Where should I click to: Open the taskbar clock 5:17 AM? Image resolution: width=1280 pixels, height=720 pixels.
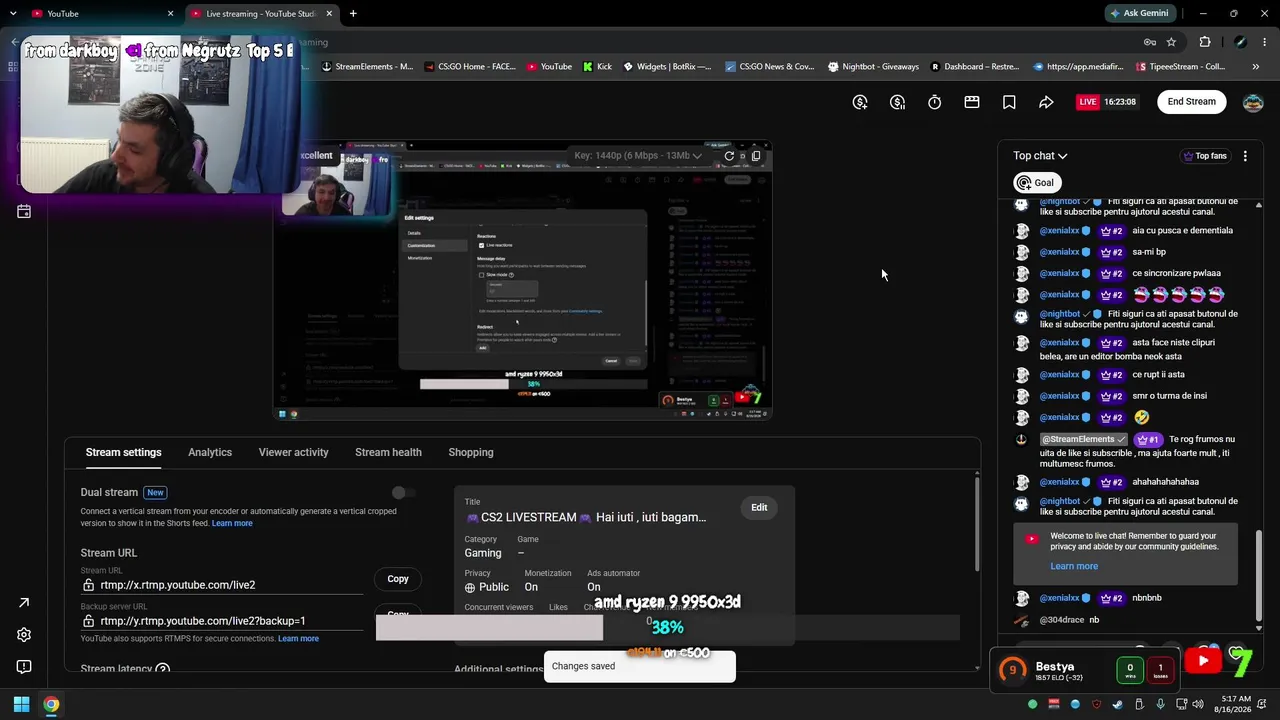(1235, 704)
